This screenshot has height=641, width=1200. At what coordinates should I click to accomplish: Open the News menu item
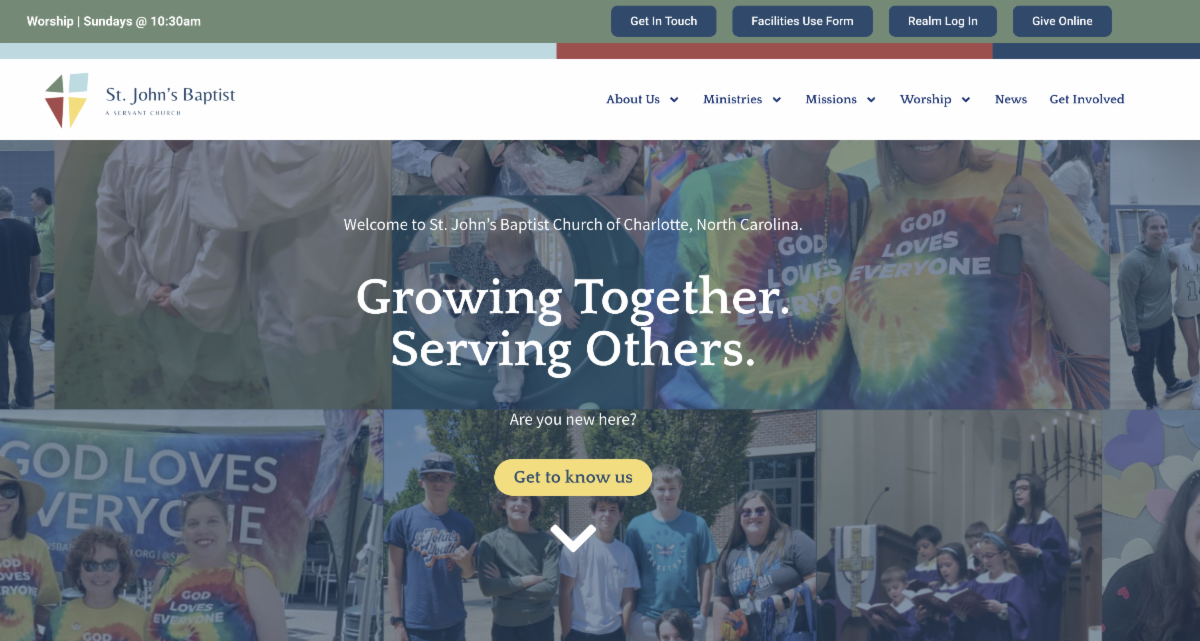[x=1011, y=99]
